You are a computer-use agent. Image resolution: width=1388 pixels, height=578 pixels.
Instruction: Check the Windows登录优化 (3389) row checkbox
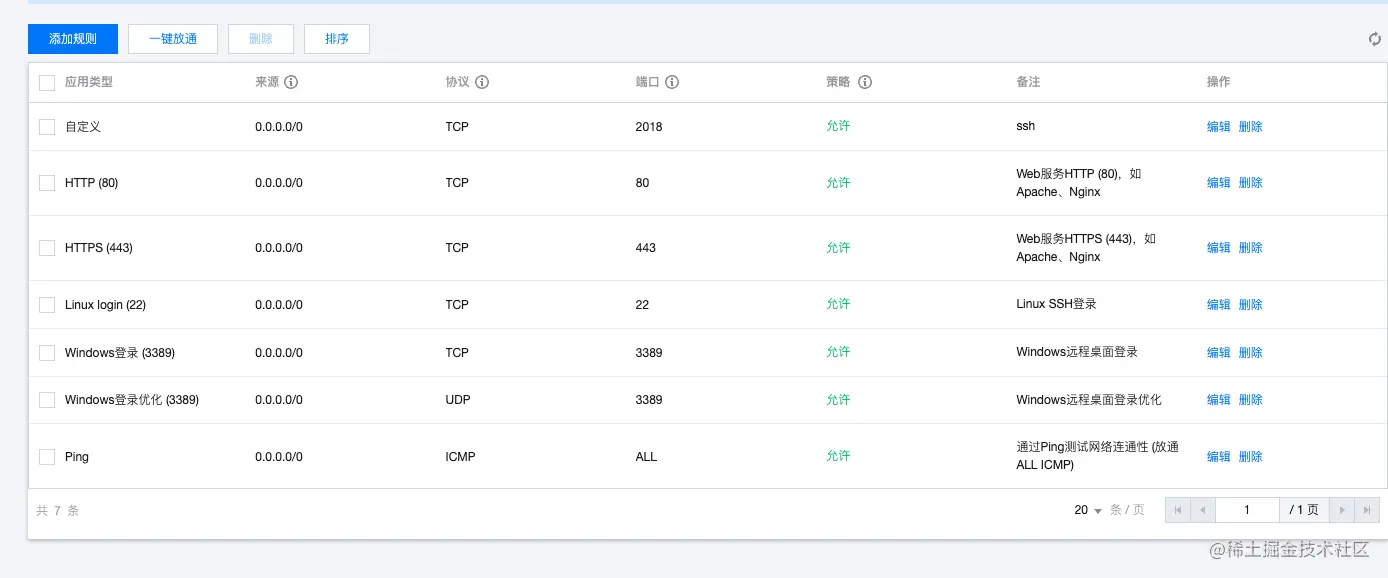47,400
